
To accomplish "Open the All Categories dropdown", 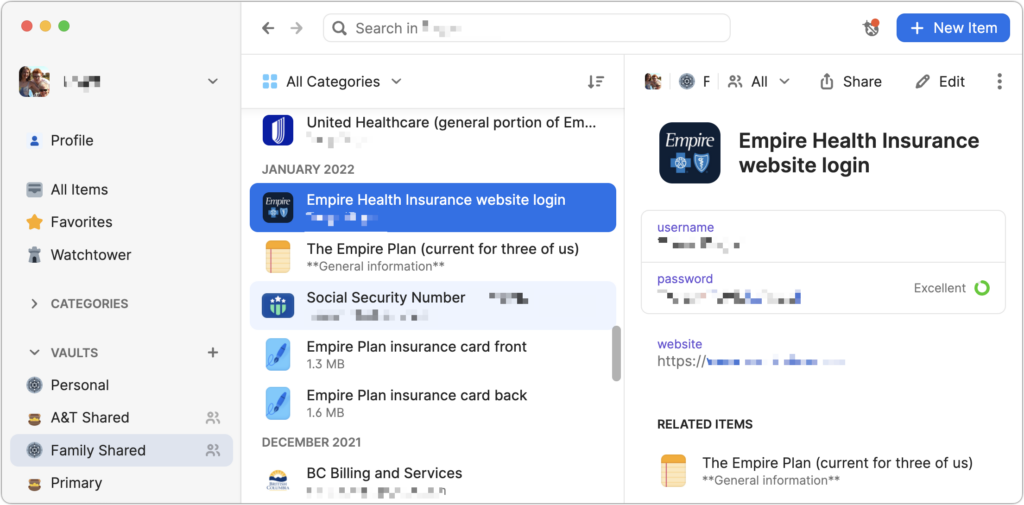I will [331, 82].
